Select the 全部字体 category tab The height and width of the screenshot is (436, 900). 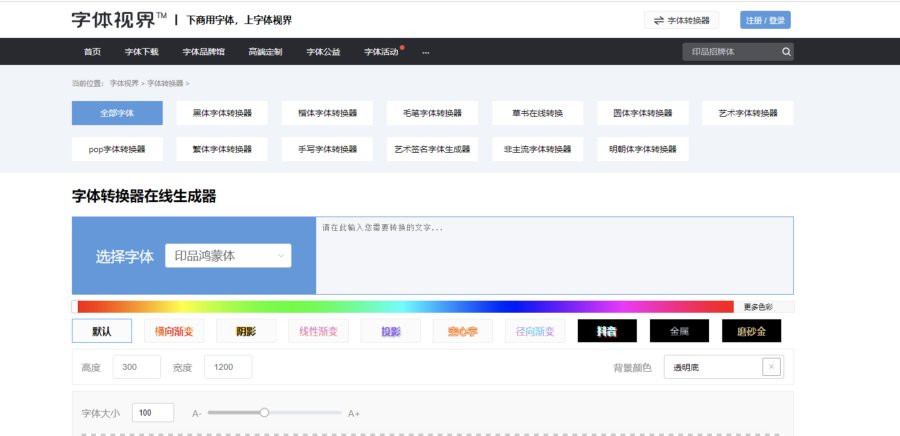coord(117,113)
